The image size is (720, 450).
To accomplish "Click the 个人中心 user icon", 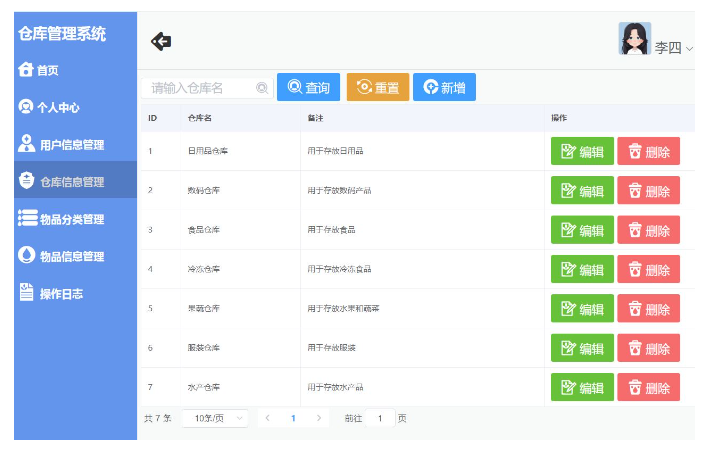I will coord(26,107).
